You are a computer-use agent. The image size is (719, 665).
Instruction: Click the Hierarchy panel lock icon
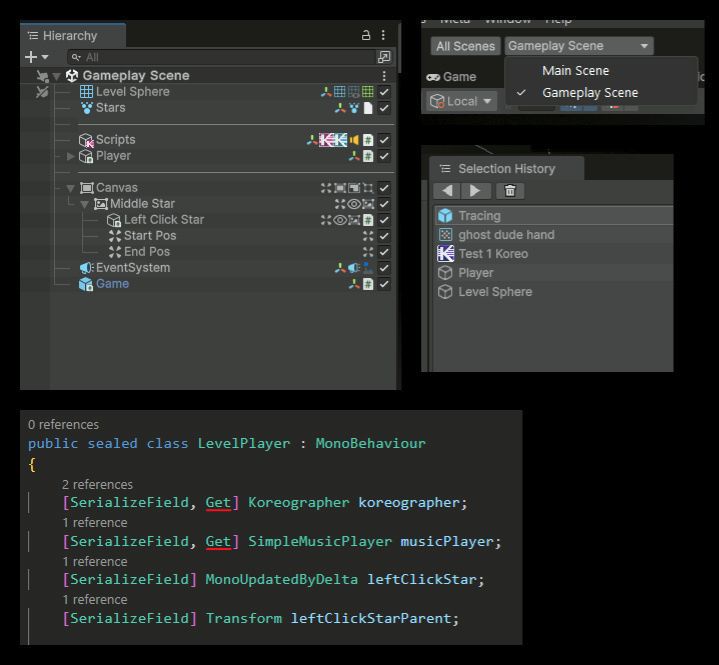365,35
